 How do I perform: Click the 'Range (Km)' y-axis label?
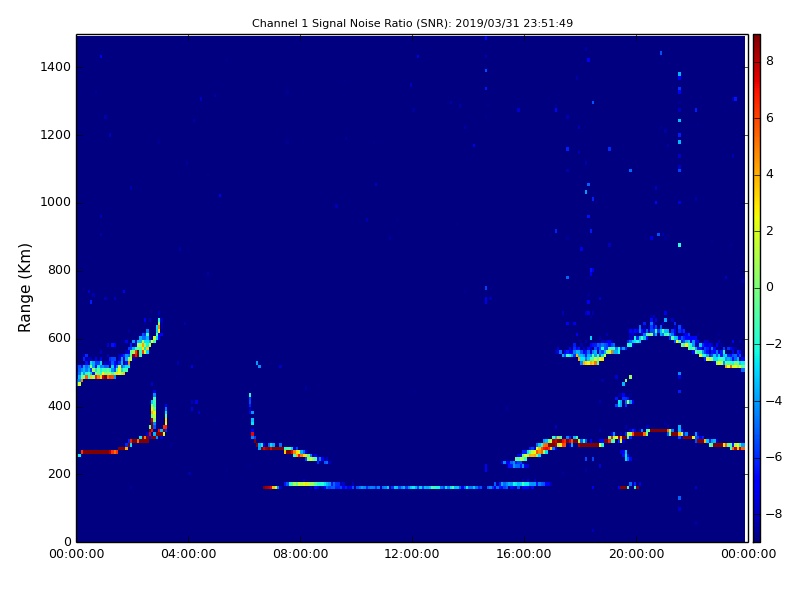(24, 288)
